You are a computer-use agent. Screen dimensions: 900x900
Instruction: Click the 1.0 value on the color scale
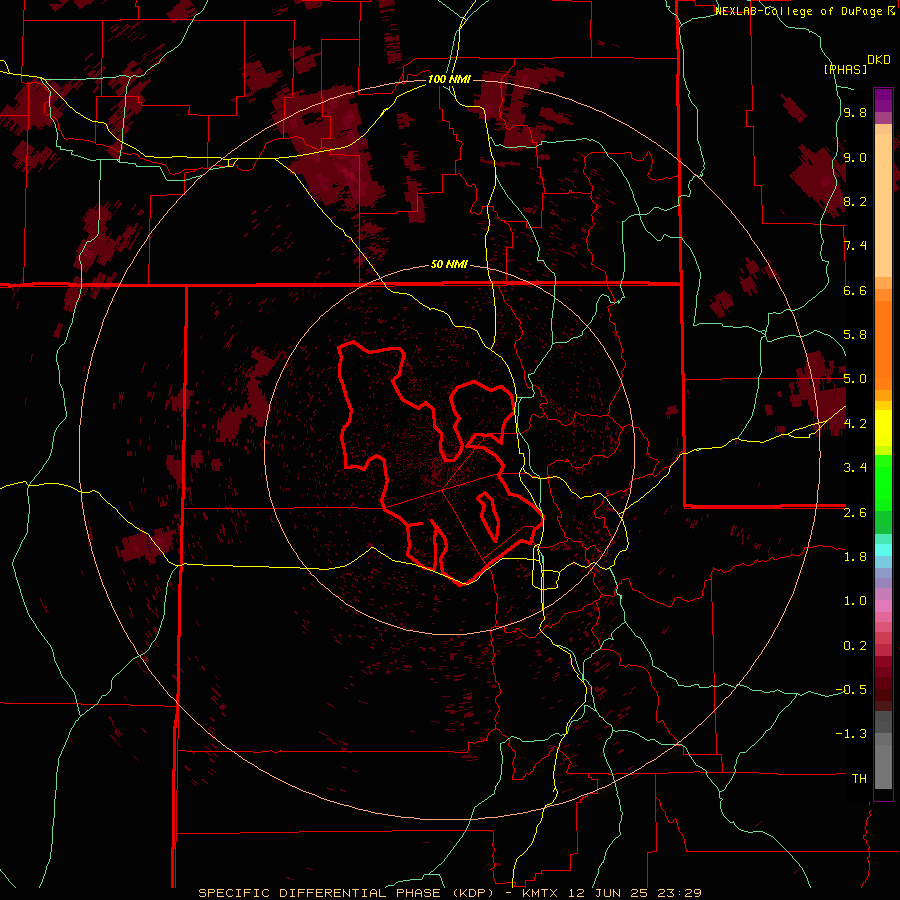pos(855,601)
